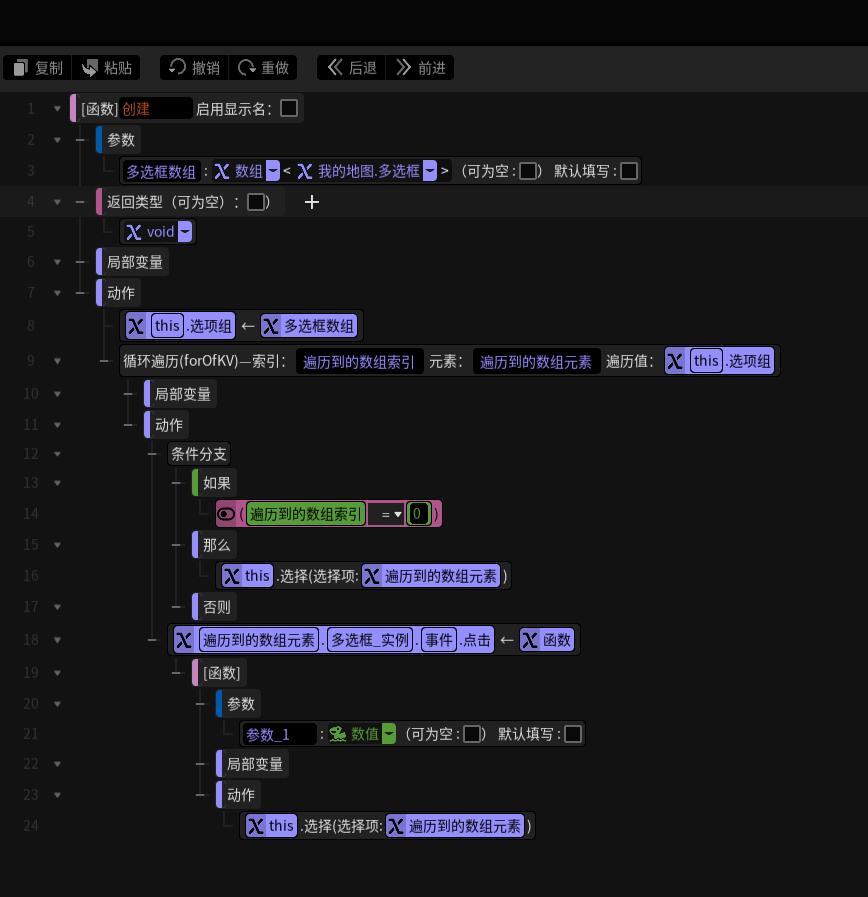The image size is (868, 897).
Task: Click green 遍历到的数组索引 variable in condition
Action: point(306,514)
